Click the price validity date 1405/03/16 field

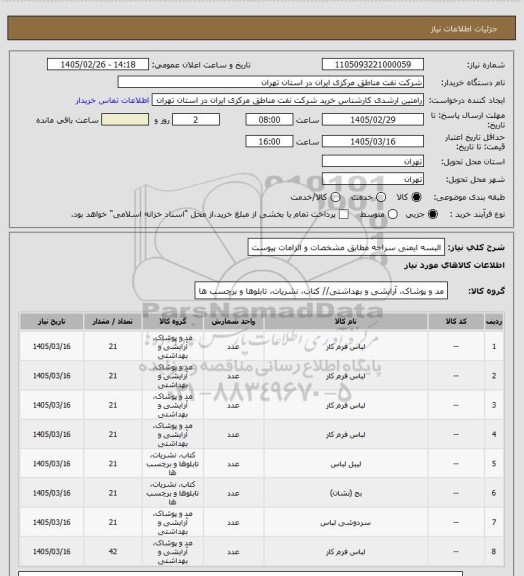(373, 141)
